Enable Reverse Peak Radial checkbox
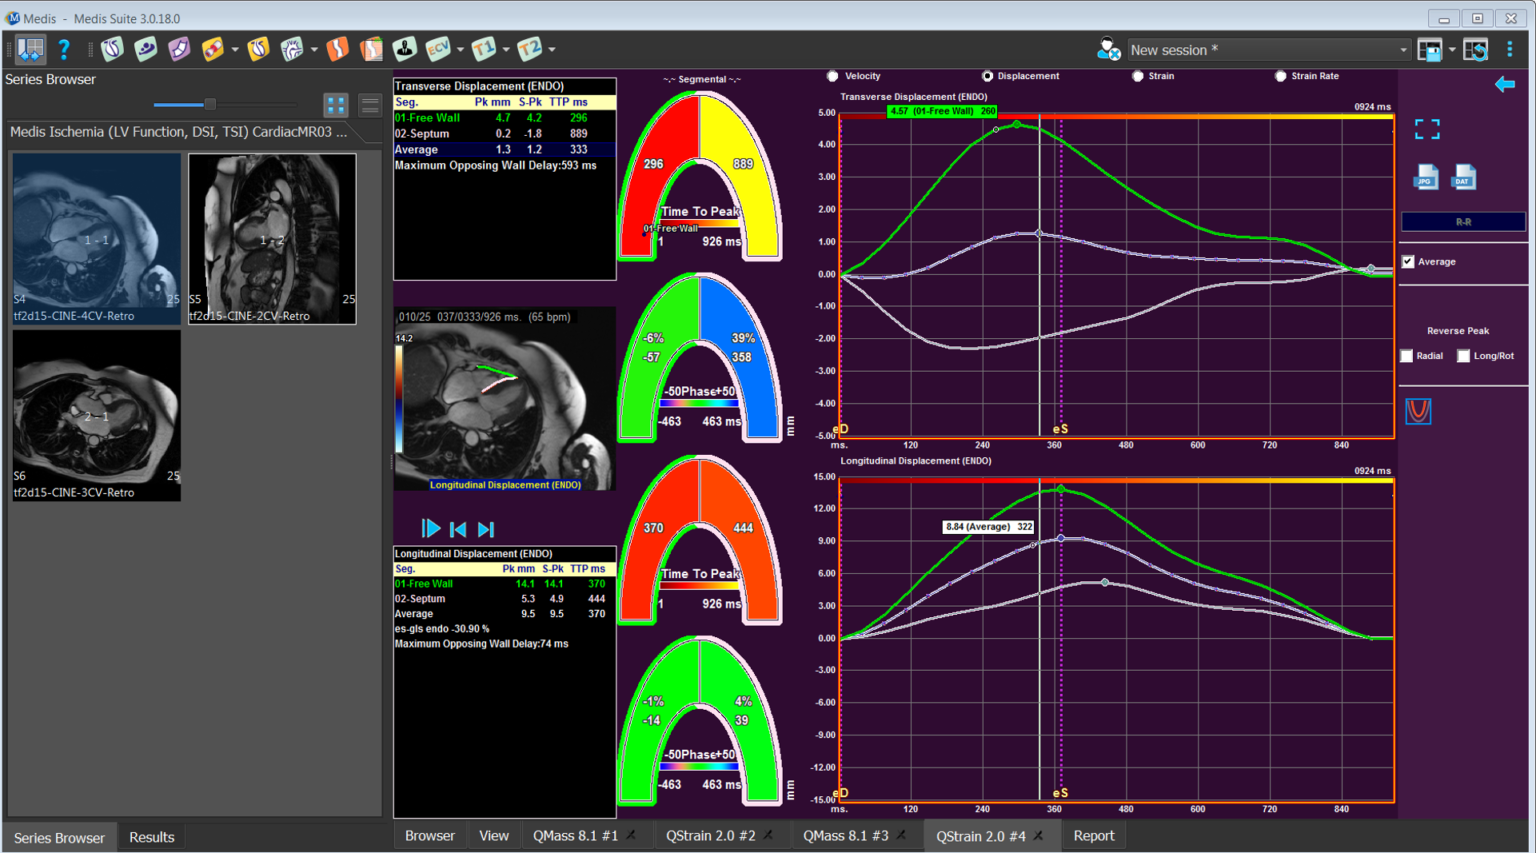This screenshot has width=1536, height=853. point(1407,356)
